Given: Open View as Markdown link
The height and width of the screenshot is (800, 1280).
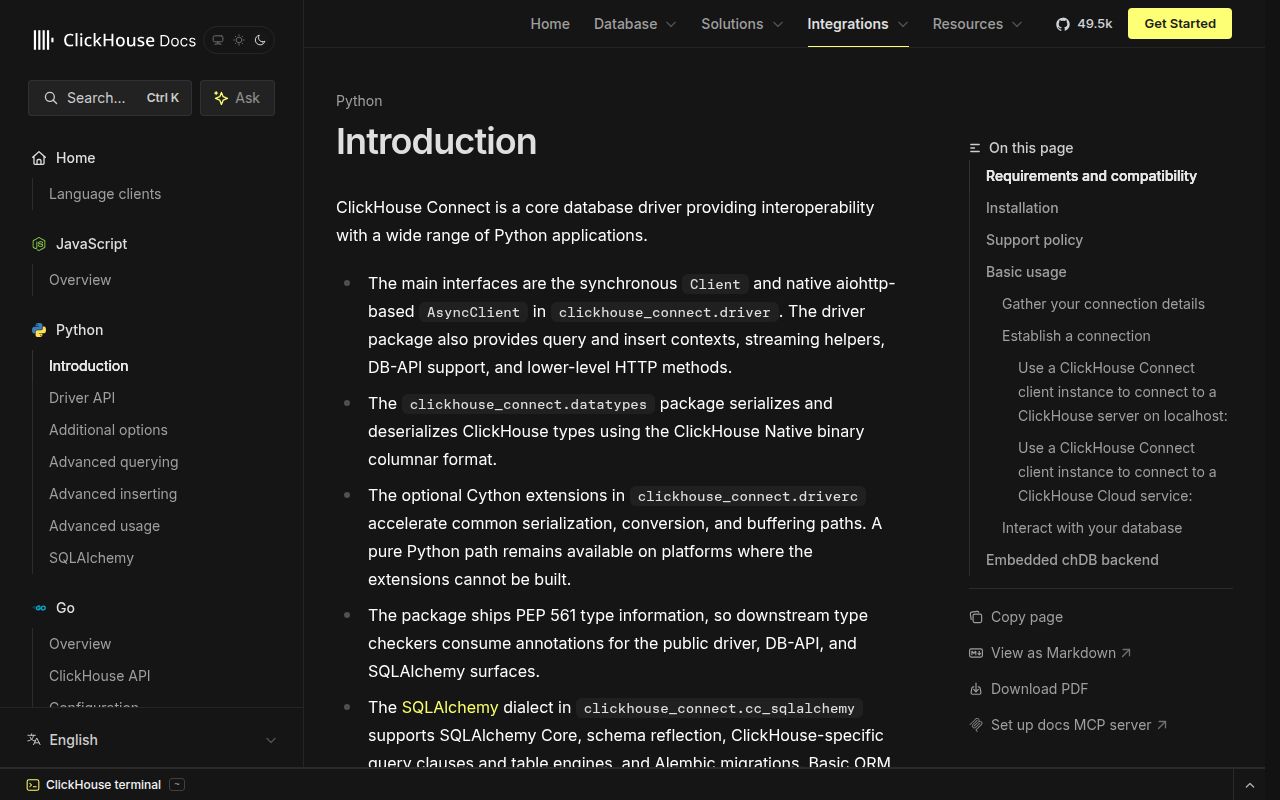Looking at the screenshot, I should (1061, 653).
